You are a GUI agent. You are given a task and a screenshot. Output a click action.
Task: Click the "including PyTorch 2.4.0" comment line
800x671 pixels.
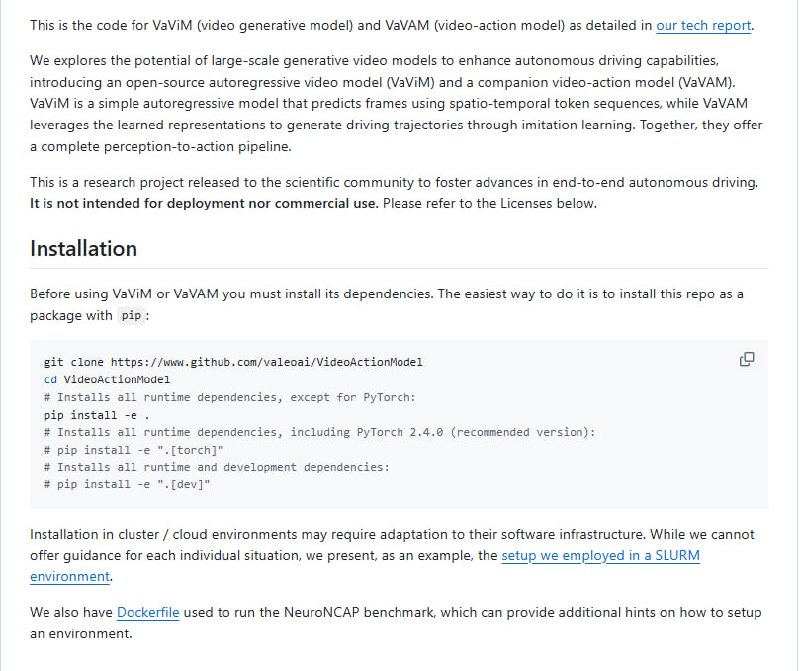click(320, 432)
